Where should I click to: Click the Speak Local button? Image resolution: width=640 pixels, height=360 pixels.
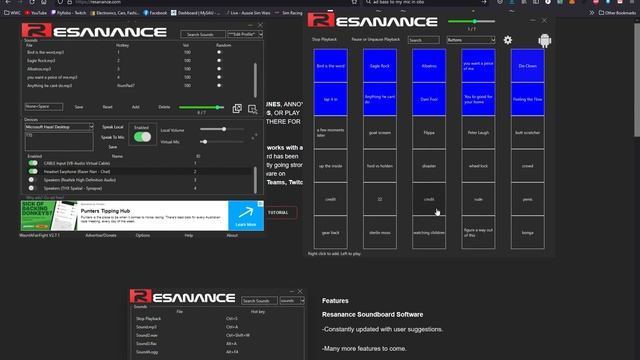coord(113,127)
